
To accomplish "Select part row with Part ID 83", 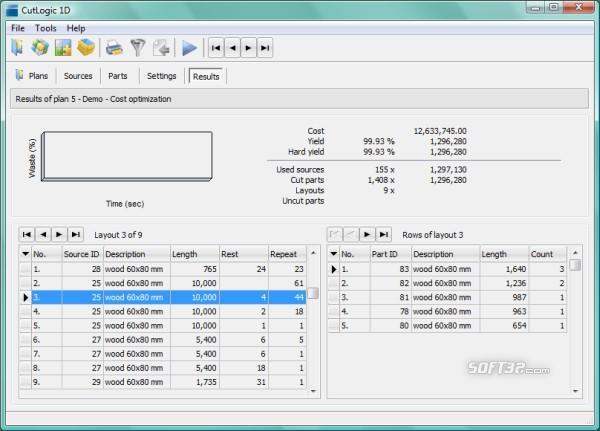I will 447,269.
